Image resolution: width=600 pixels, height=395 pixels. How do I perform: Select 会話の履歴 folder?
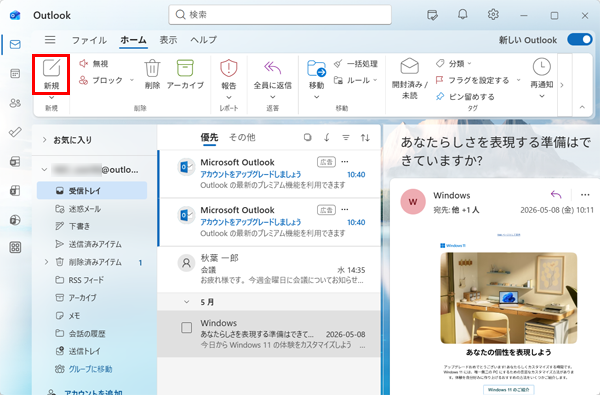92,334
